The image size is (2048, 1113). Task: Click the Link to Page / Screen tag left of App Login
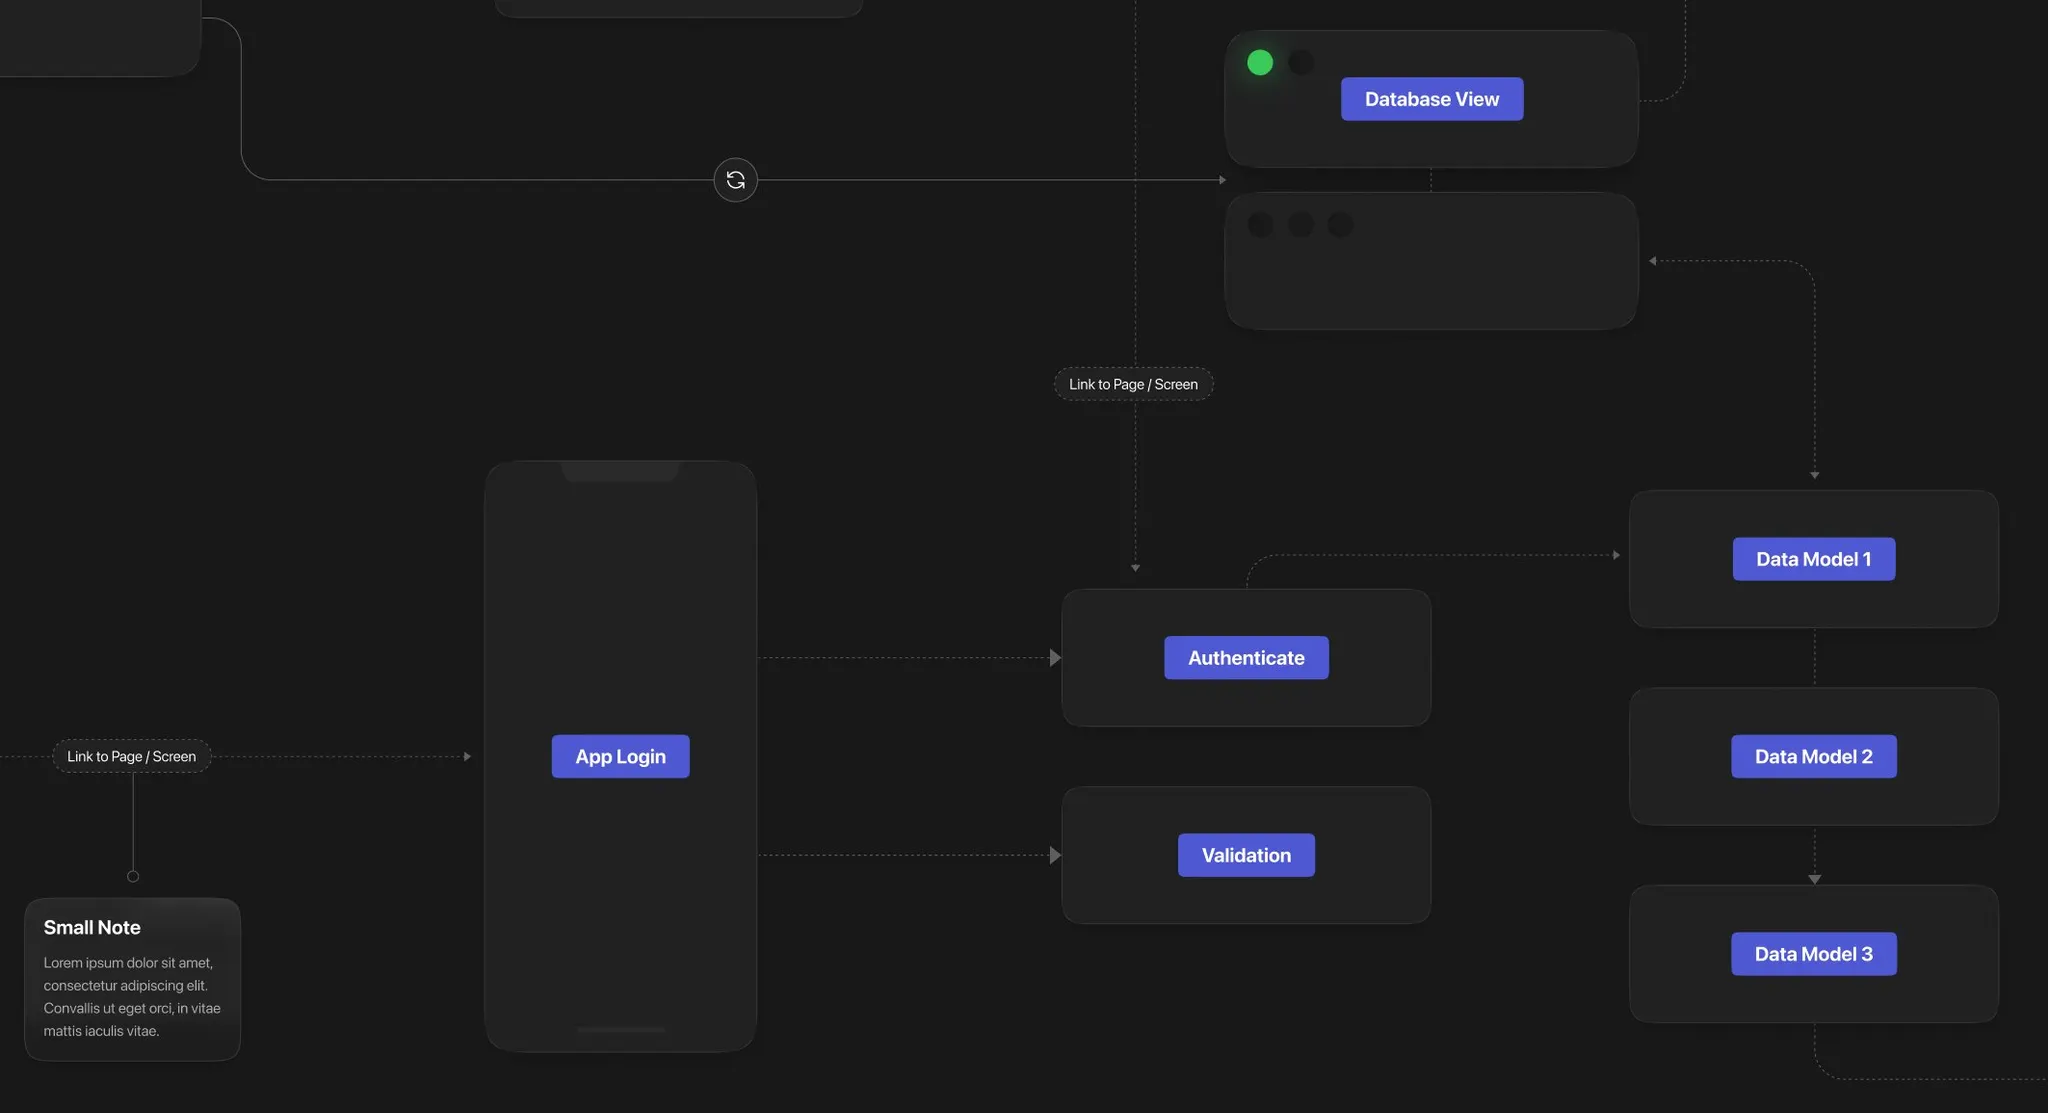click(131, 756)
